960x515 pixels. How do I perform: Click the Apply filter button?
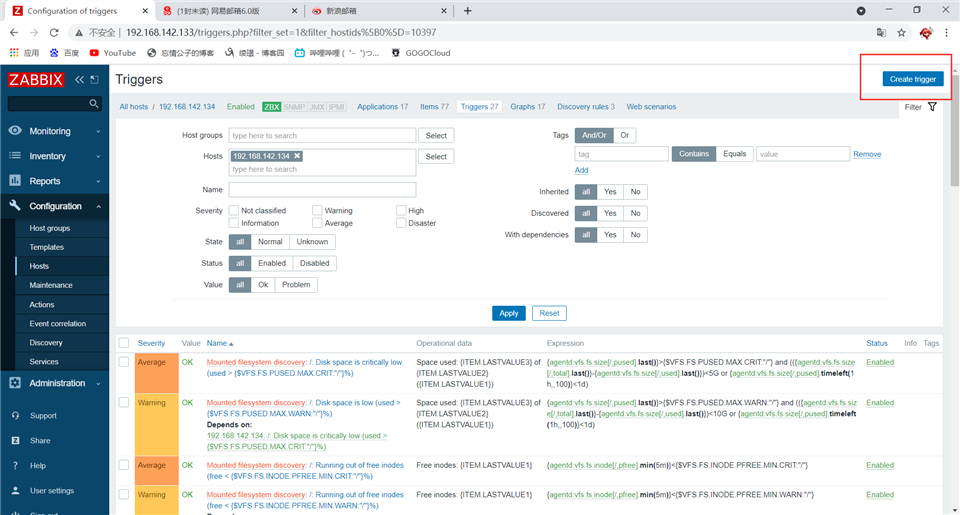click(509, 313)
